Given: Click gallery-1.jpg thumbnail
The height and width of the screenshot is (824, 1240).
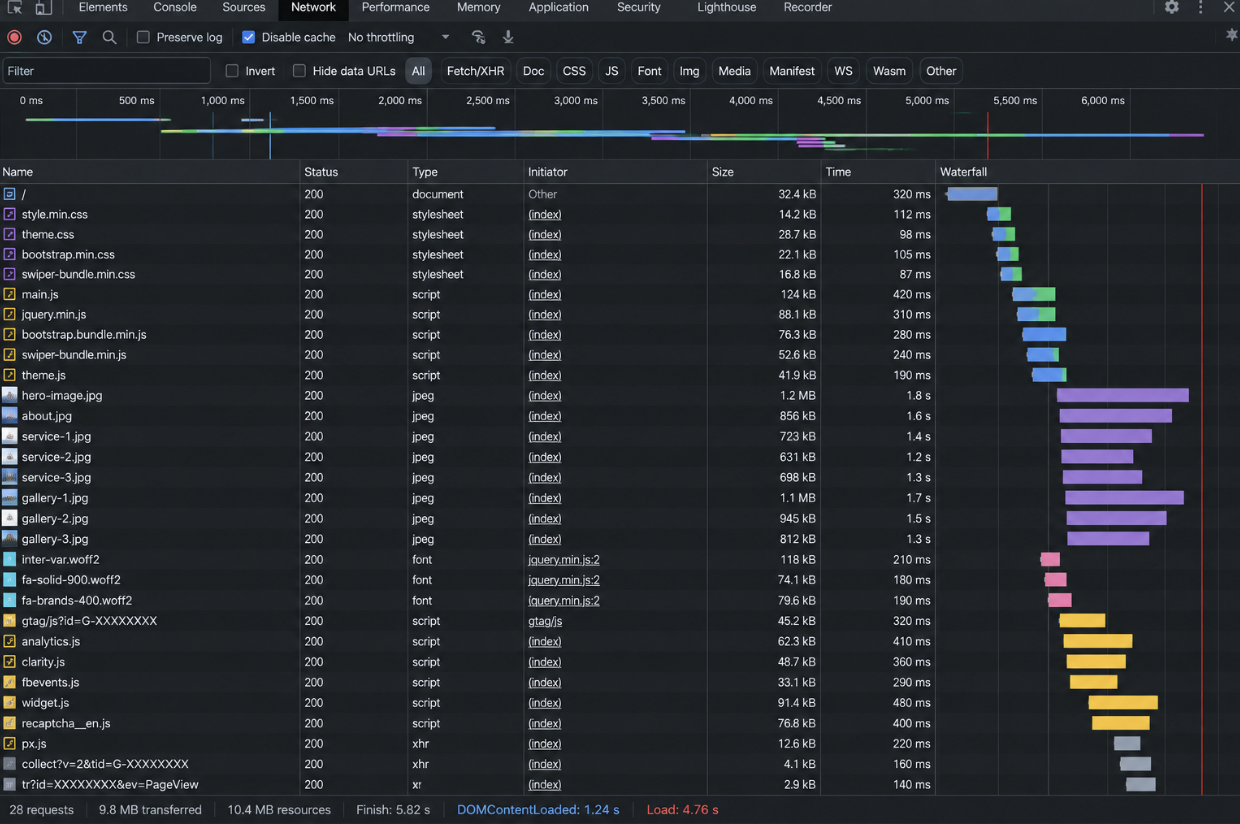Looking at the screenshot, I should coord(9,497).
